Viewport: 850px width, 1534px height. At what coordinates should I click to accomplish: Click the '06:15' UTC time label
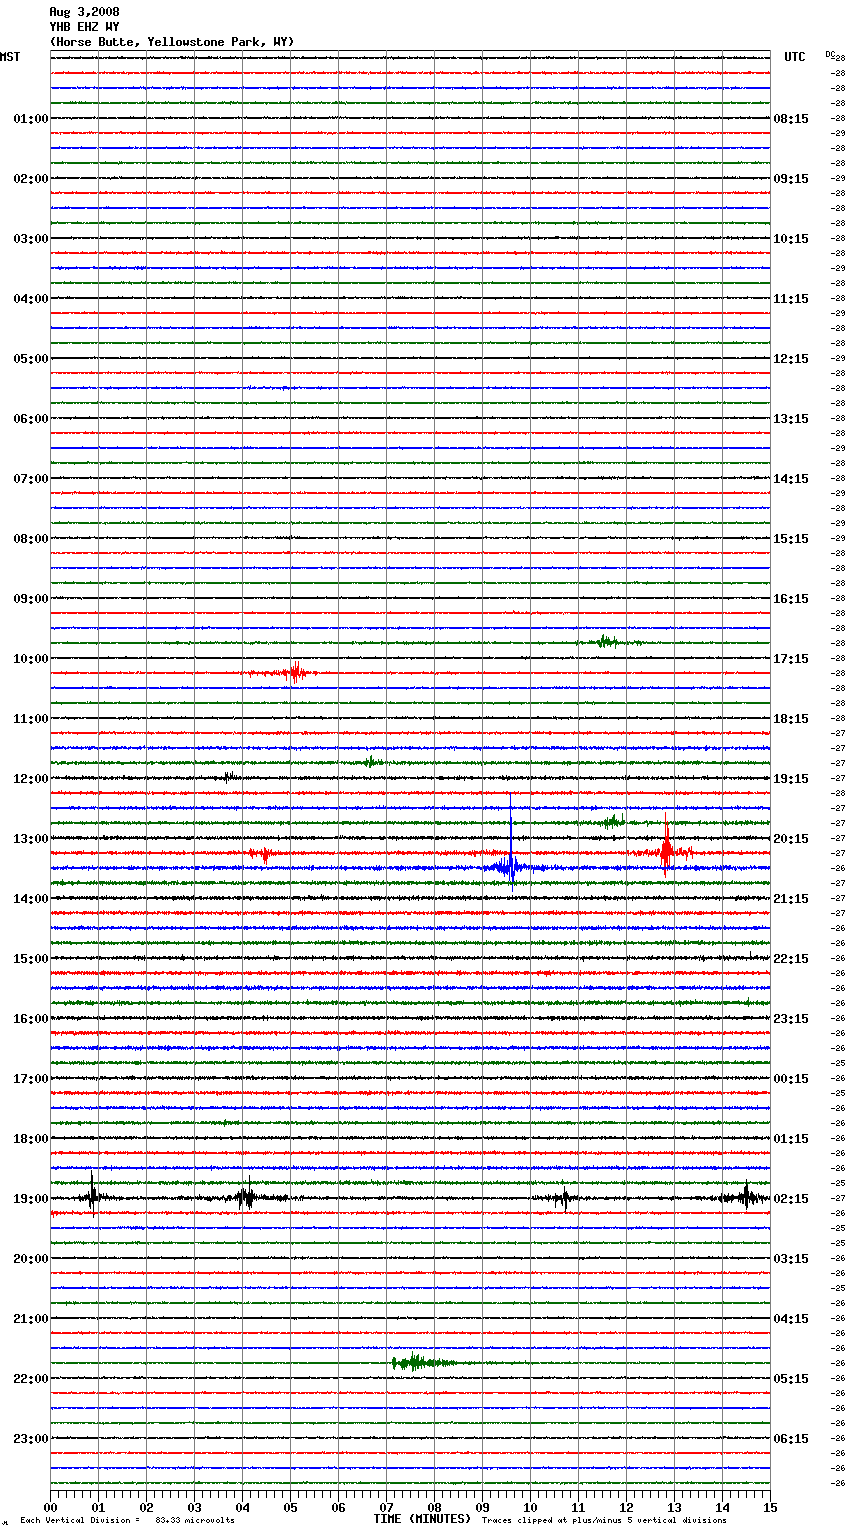(x=791, y=1439)
